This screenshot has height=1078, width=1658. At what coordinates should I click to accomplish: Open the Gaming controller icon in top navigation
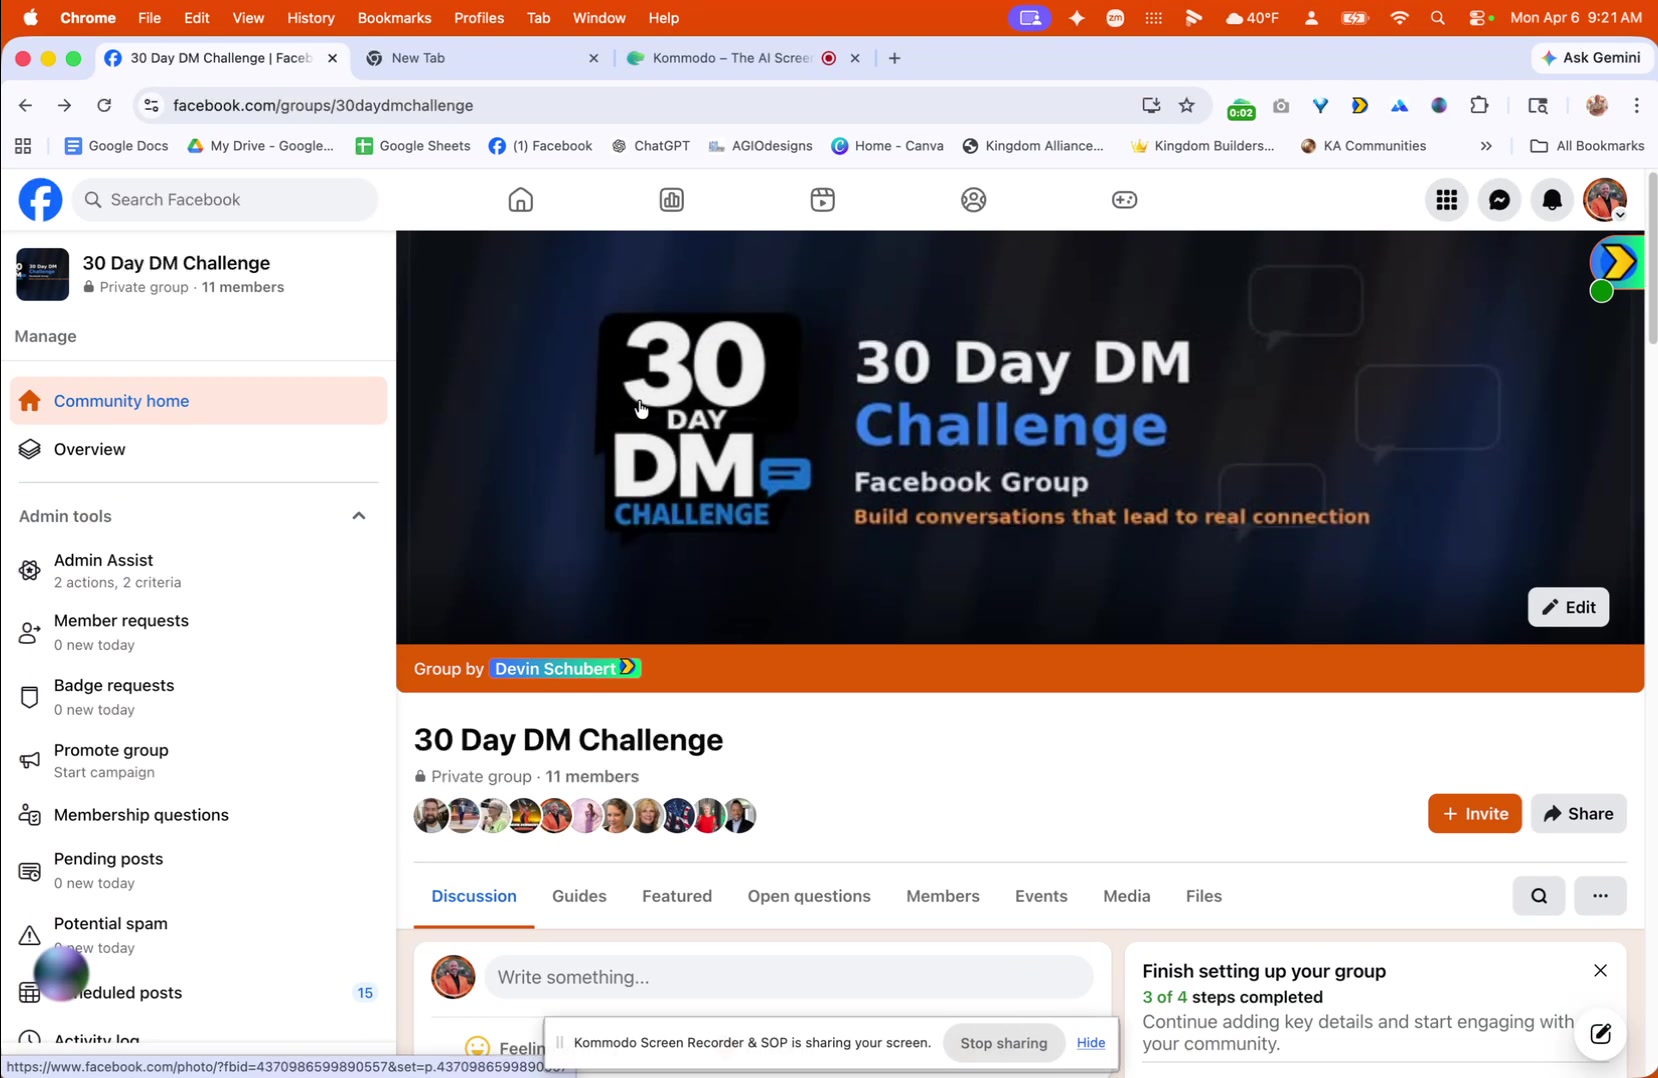[x=1125, y=200]
